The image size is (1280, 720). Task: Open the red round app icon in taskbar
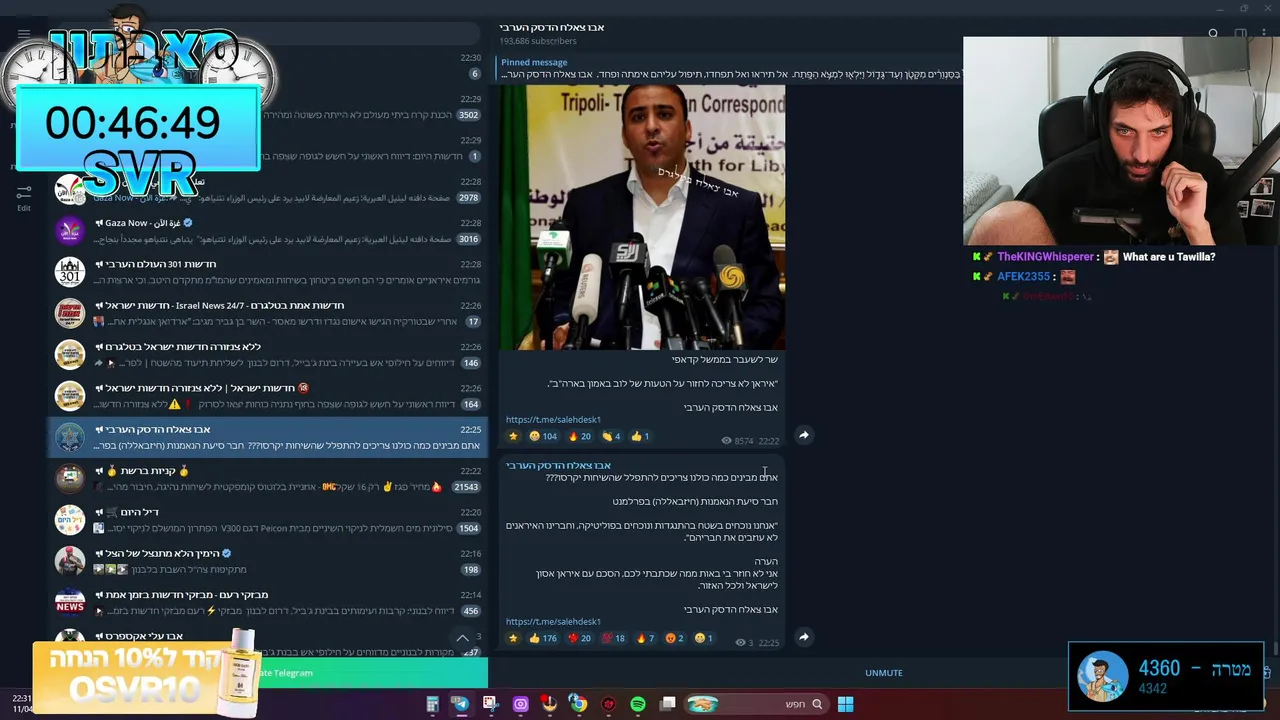pyautogui.click(x=608, y=704)
